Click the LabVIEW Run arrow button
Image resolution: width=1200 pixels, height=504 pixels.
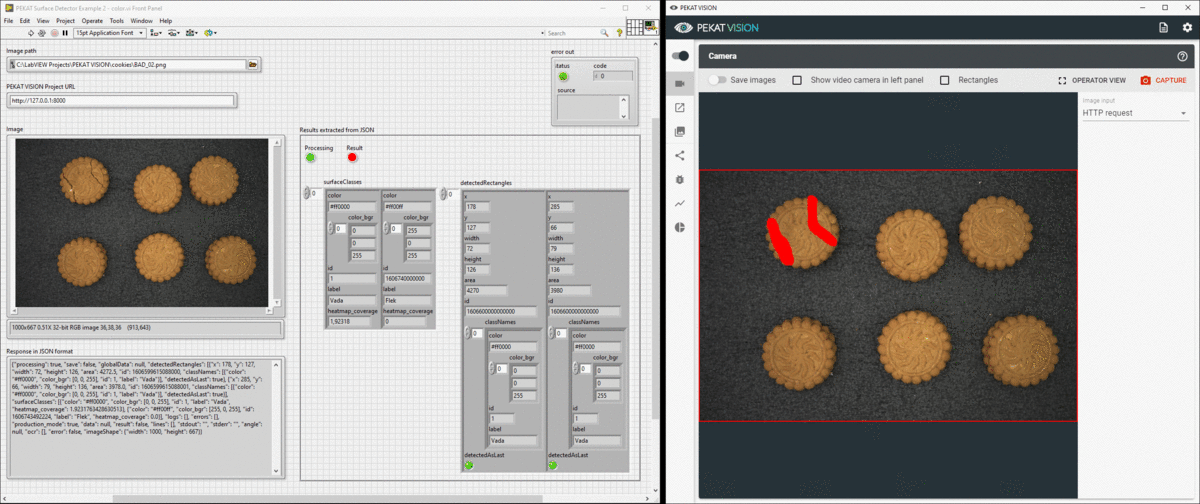31,33
